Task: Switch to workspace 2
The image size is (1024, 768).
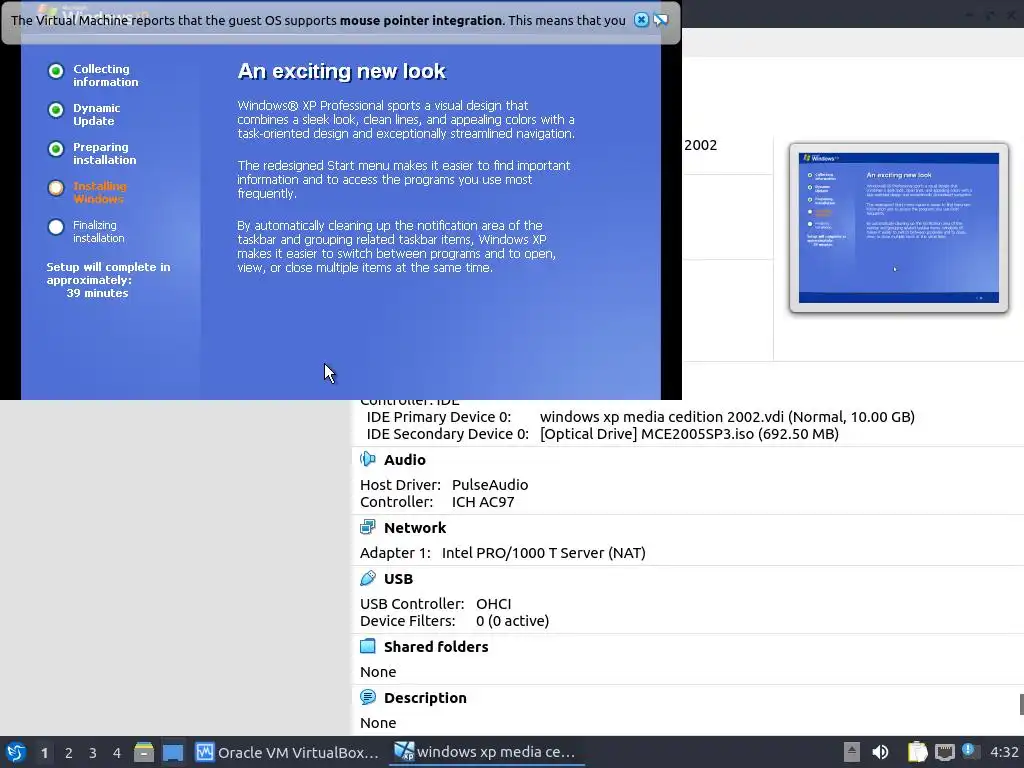Action: (x=69, y=753)
